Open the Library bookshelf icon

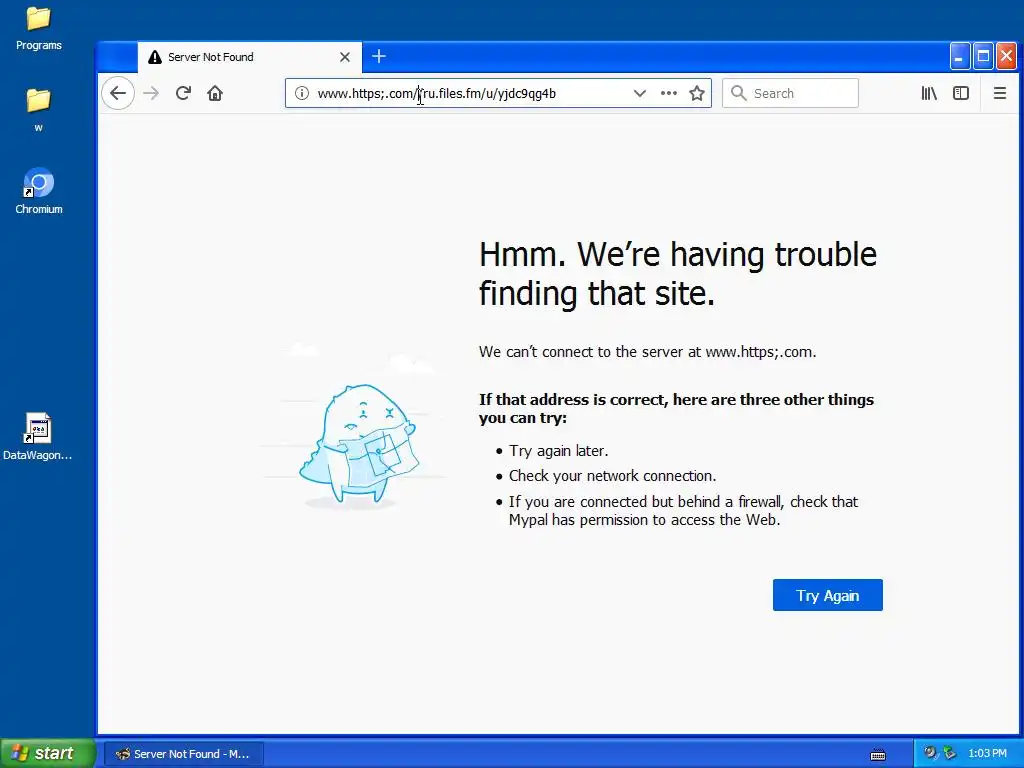coord(929,93)
